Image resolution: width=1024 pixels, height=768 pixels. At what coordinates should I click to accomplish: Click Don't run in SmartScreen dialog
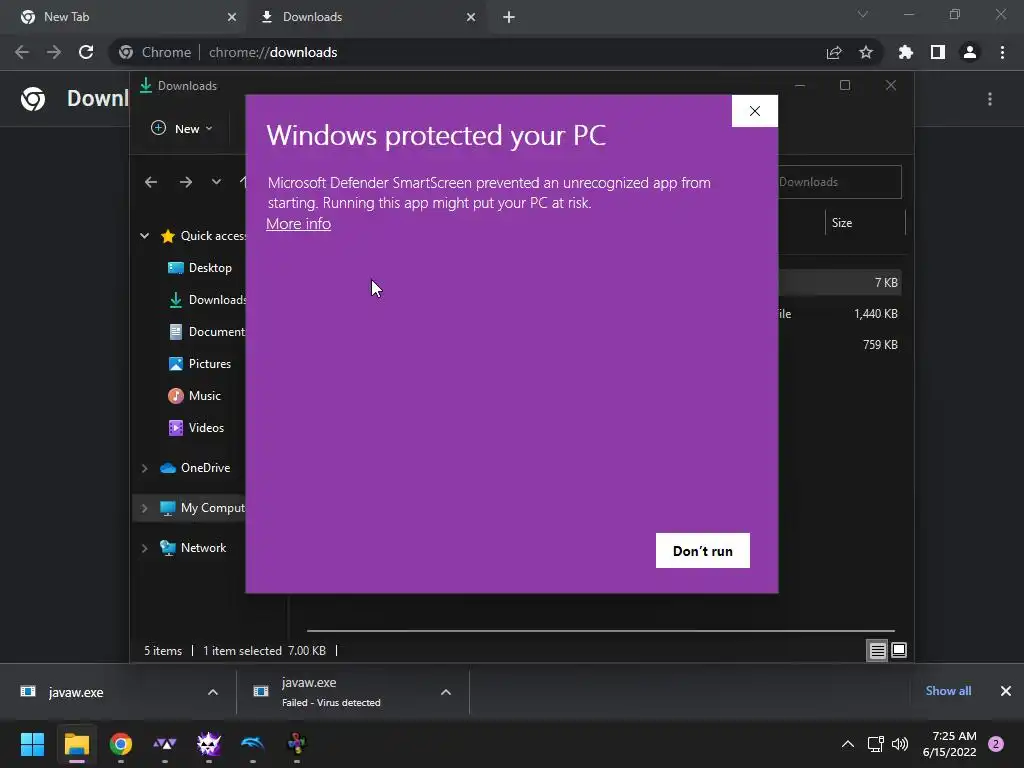click(x=703, y=551)
